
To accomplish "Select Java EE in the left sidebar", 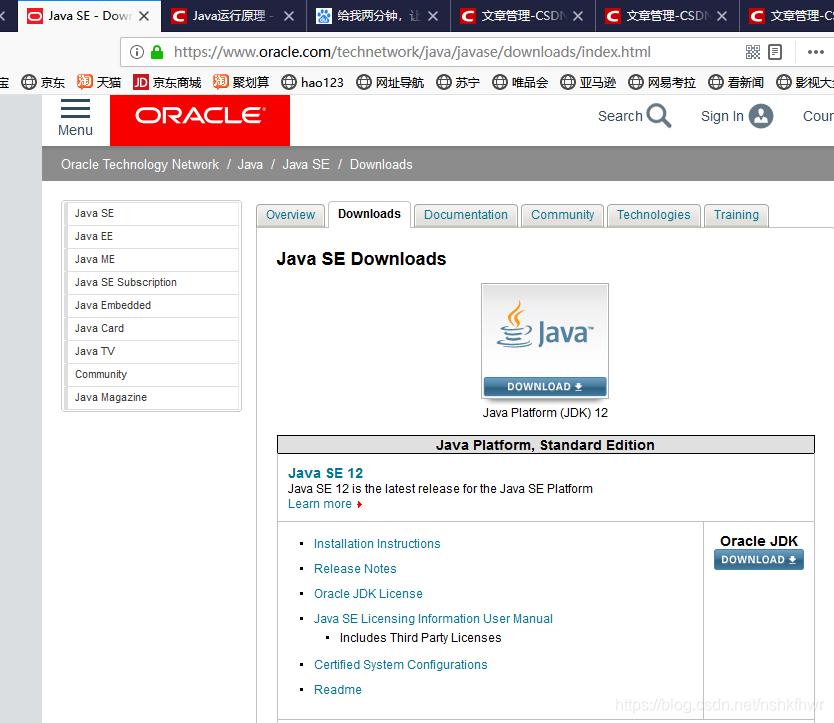I will [x=152, y=236].
